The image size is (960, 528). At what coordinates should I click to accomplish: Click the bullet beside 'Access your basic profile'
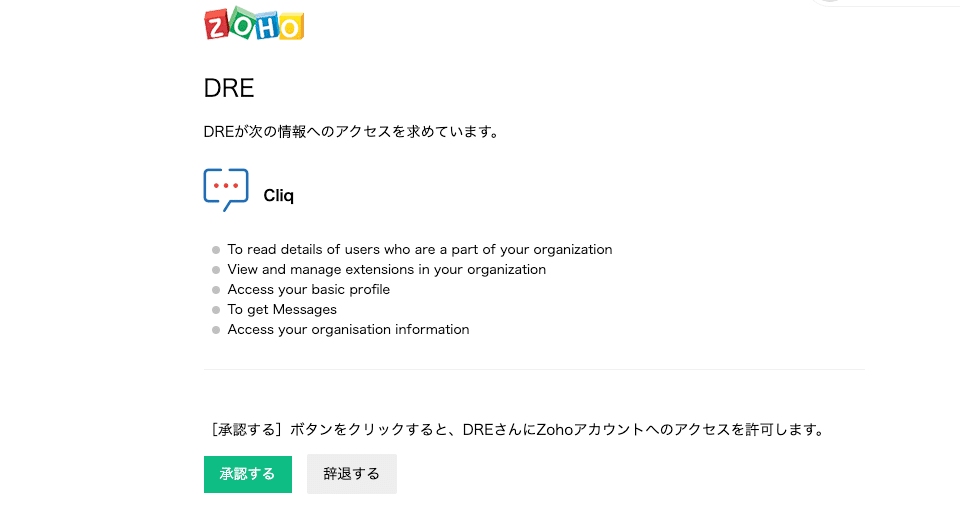click(216, 290)
